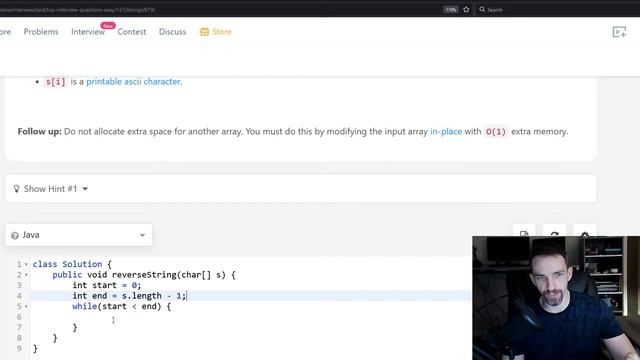Click the lightbulb hint icon
The height and width of the screenshot is (360, 640).
[x=16, y=189]
